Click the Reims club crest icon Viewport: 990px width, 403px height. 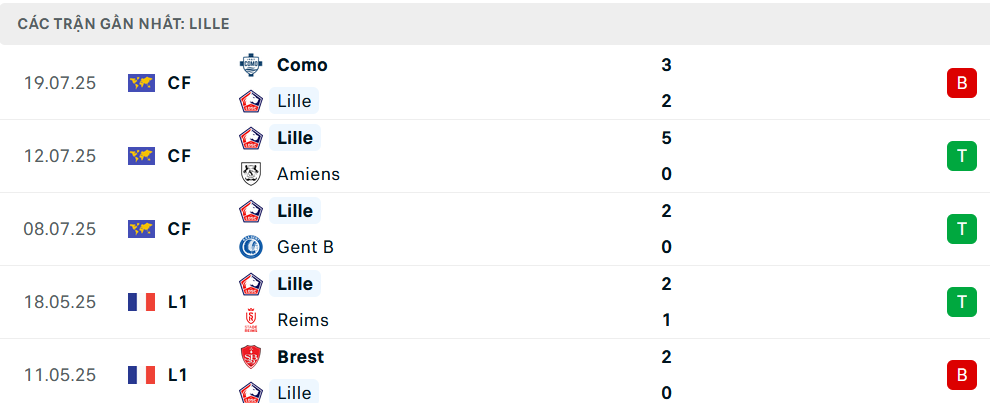tap(251, 320)
